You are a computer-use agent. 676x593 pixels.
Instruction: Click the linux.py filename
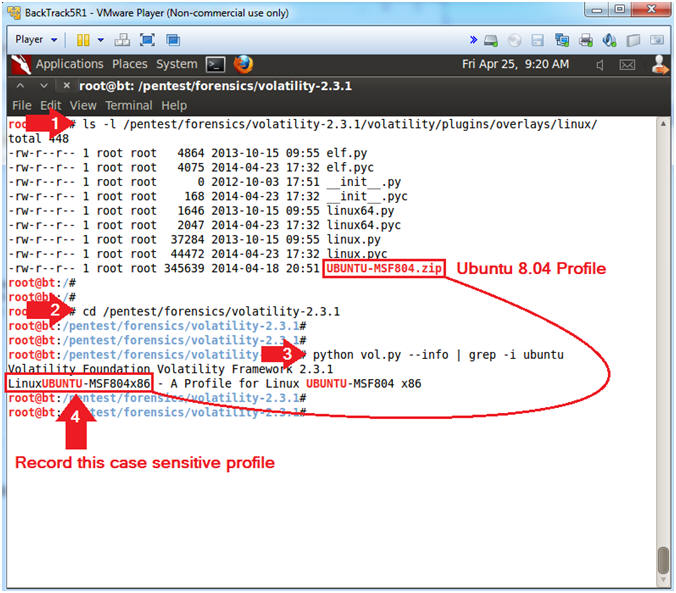click(354, 240)
